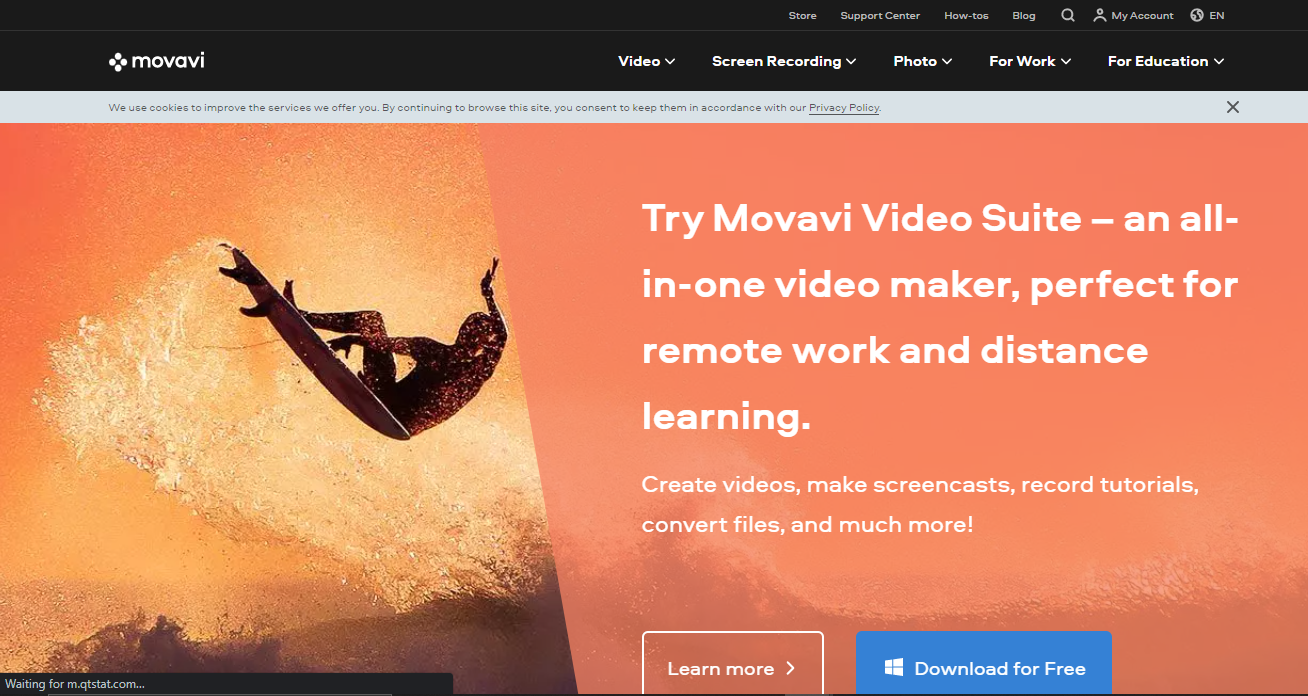1308x696 pixels.
Task: Expand the Photo menu
Action: pyautogui.click(x=923, y=61)
